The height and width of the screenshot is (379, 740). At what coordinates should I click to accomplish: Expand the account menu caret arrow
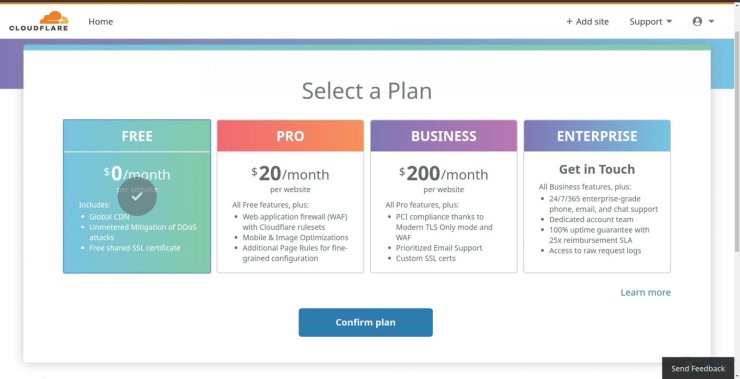tap(711, 22)
